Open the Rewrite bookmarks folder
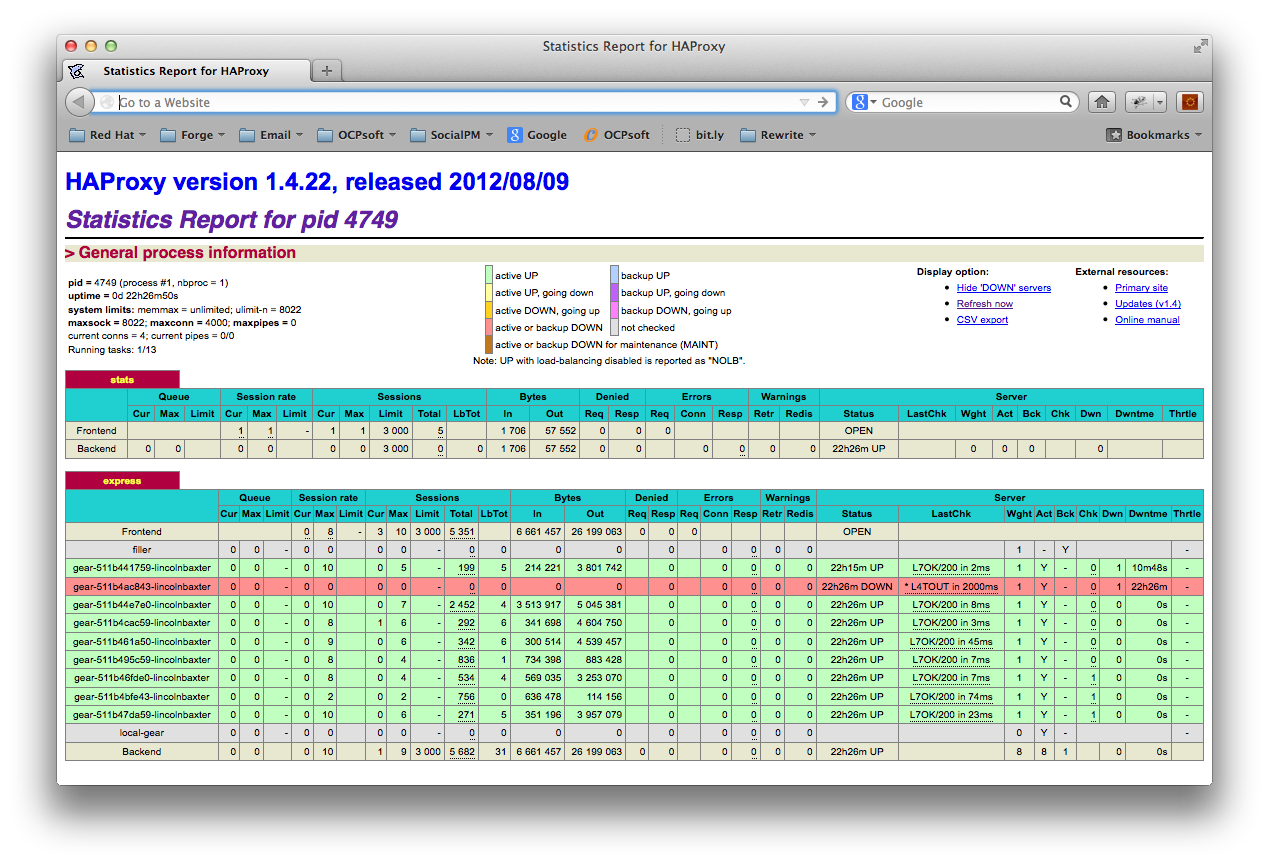1269x864 pixels. 778,135
